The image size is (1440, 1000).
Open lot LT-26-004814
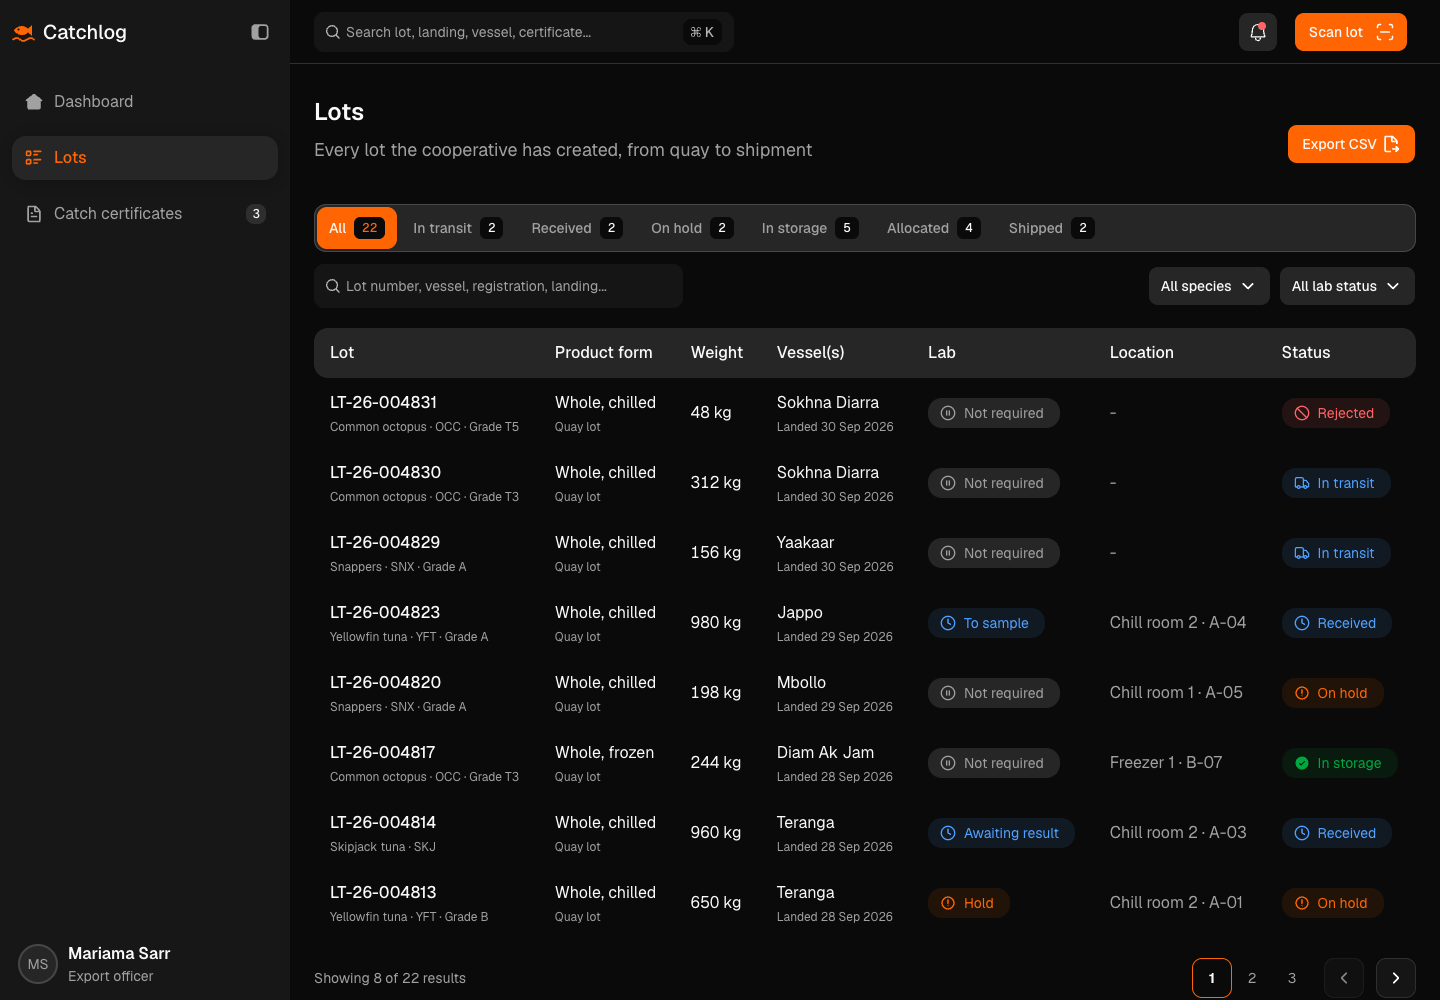(383, 822)
